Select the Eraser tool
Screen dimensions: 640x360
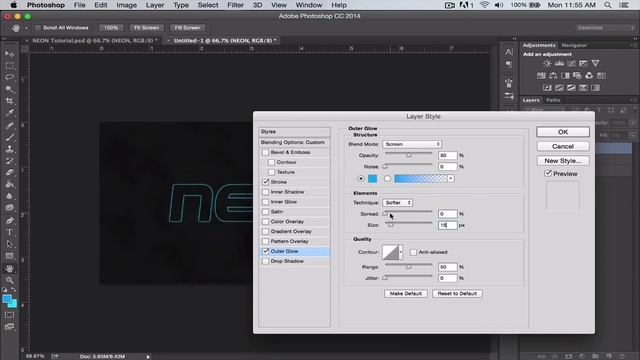pos(9,172)
